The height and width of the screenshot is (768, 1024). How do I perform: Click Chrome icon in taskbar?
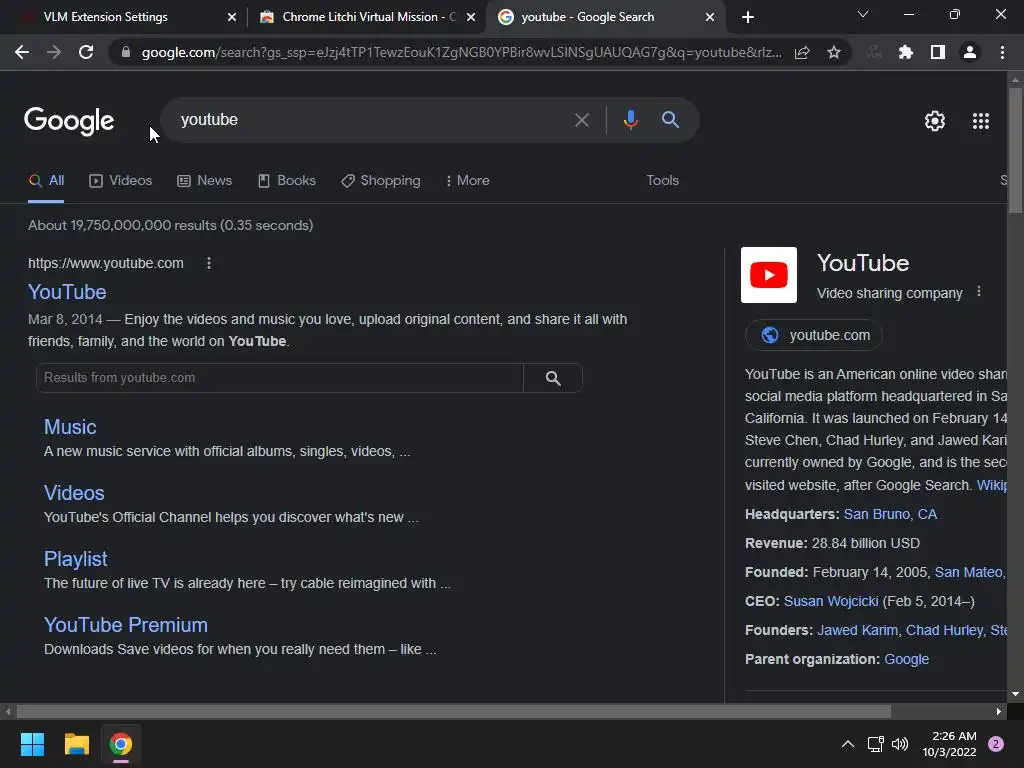[x=121, y=744]
